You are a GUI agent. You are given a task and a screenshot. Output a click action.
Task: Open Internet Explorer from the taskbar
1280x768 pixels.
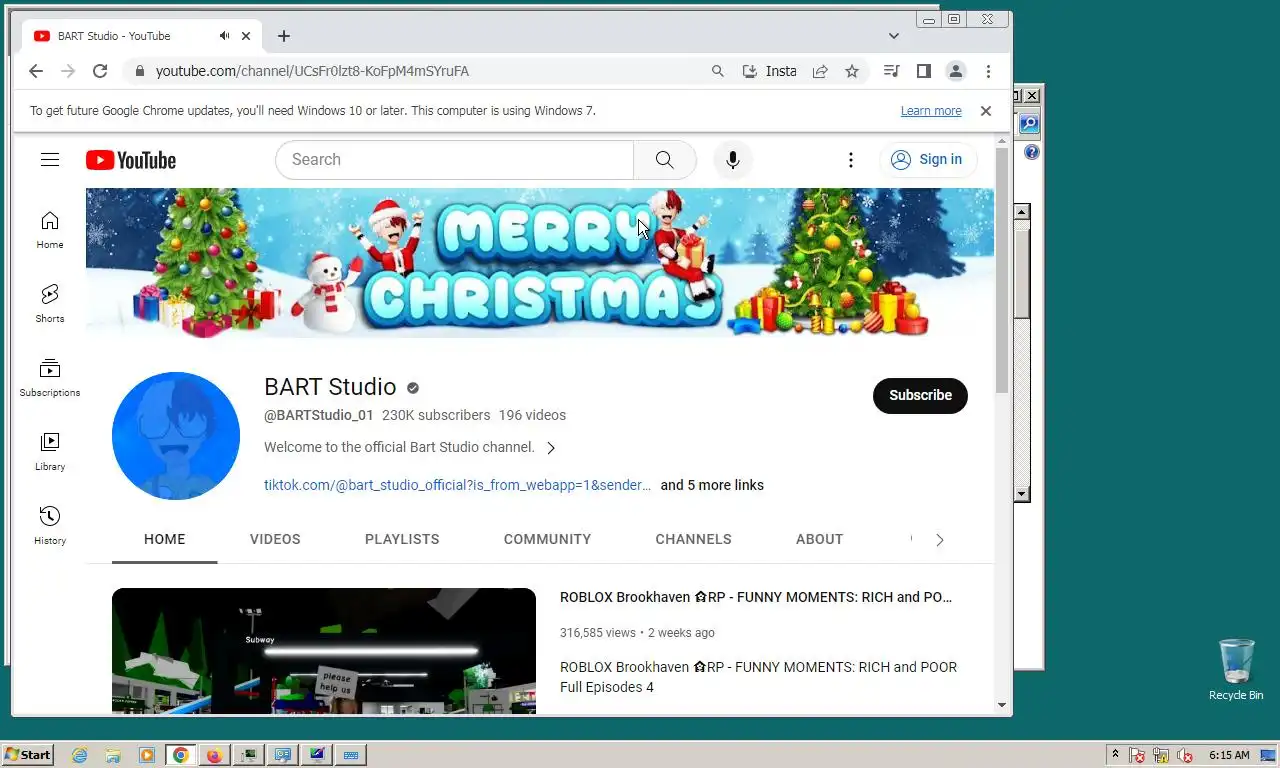80,755
